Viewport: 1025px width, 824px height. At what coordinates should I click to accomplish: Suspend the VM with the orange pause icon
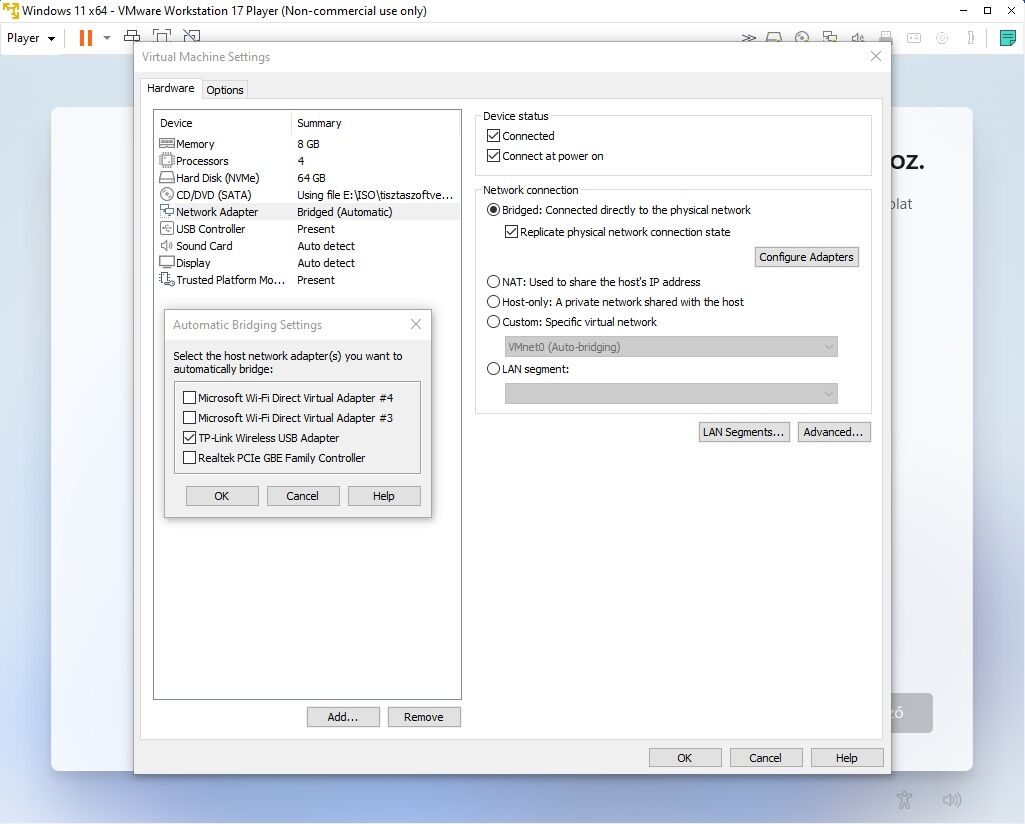[x=86, y=38]
